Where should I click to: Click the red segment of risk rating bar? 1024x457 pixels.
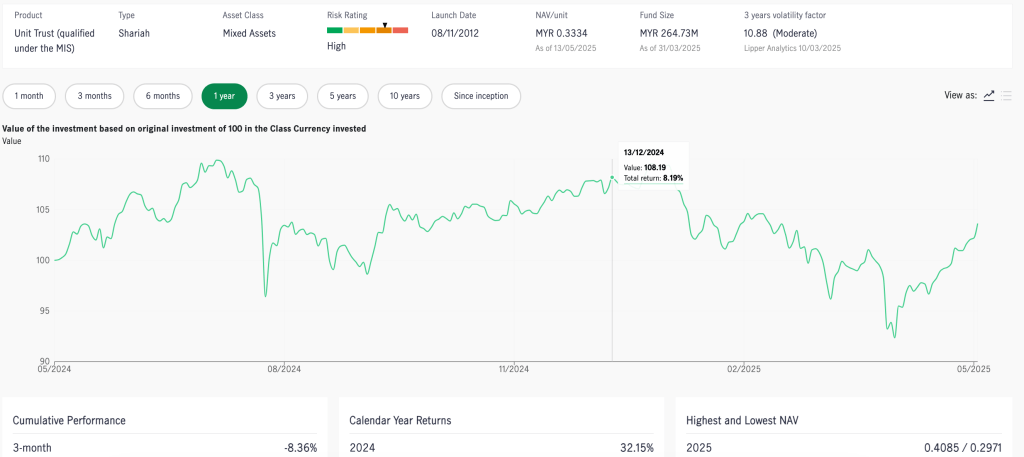click(400, 31)
